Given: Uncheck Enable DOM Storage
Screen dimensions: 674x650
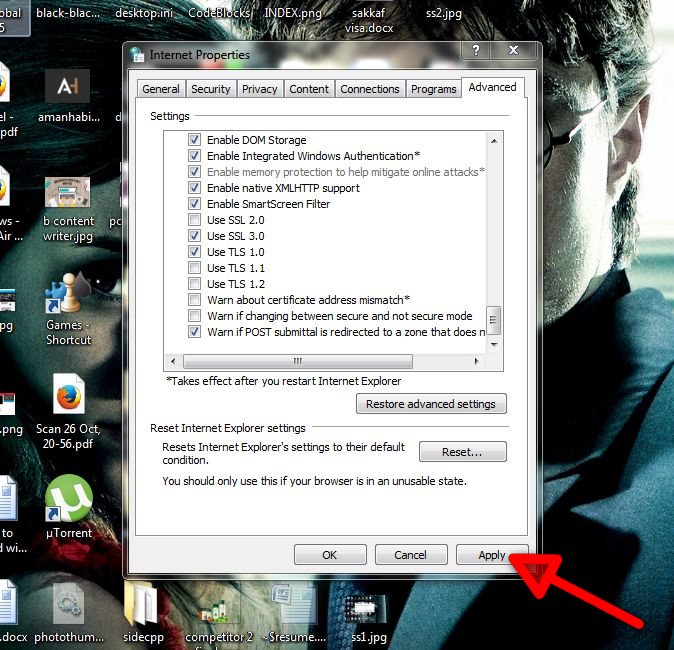Looking at the screenshot, I should [x=194, y=140].
